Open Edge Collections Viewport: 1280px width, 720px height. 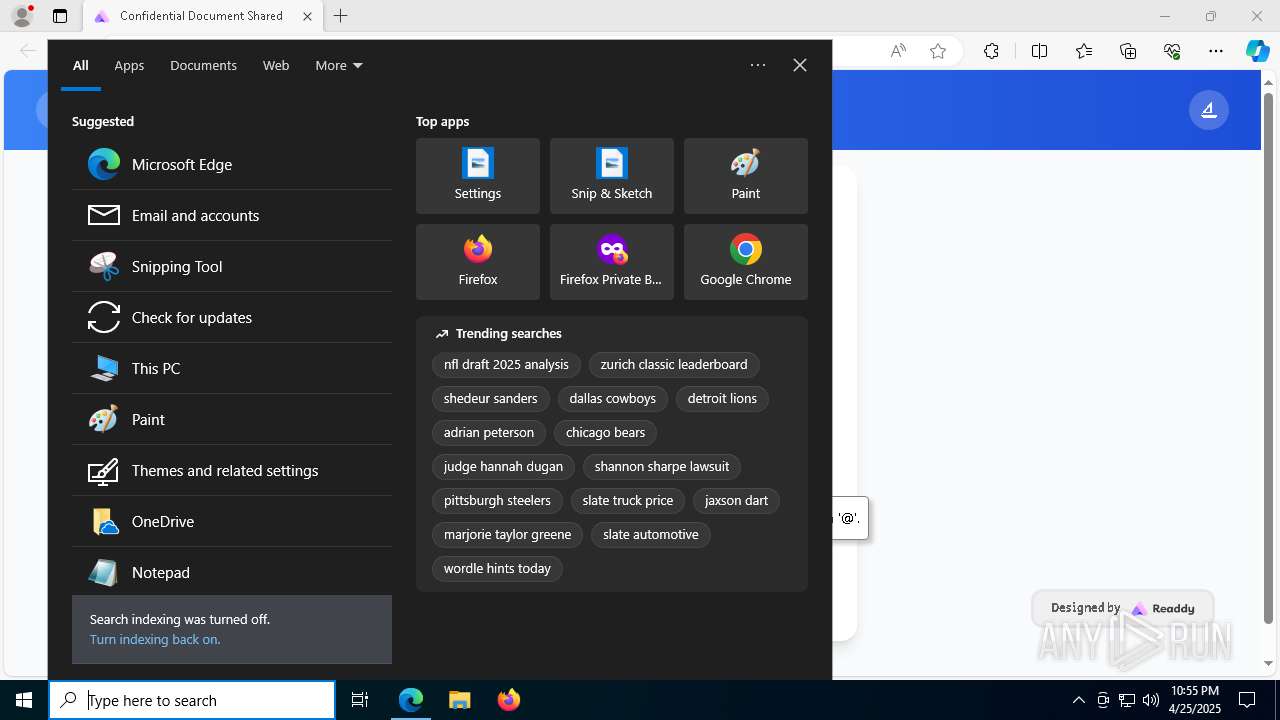pos(1128,51)
